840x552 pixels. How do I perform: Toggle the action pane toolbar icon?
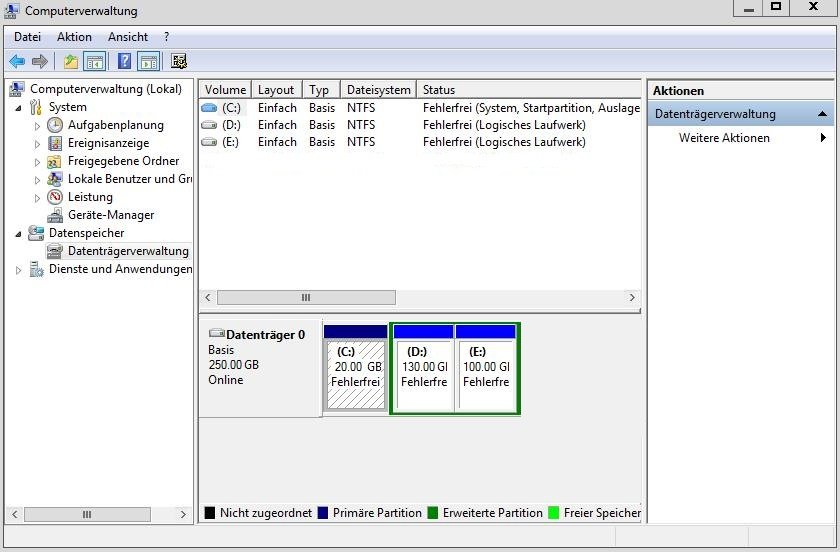(x=148, y=62)
